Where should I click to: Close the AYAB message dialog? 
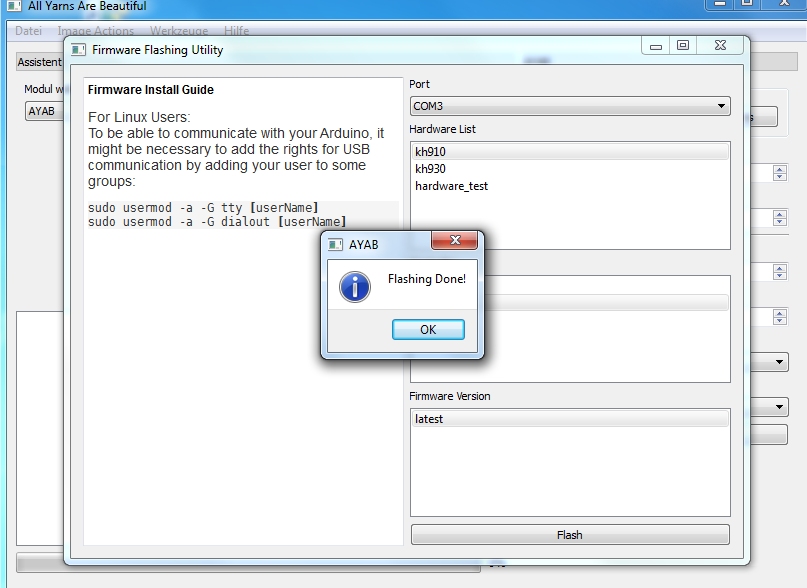click(x=455, y=240)
